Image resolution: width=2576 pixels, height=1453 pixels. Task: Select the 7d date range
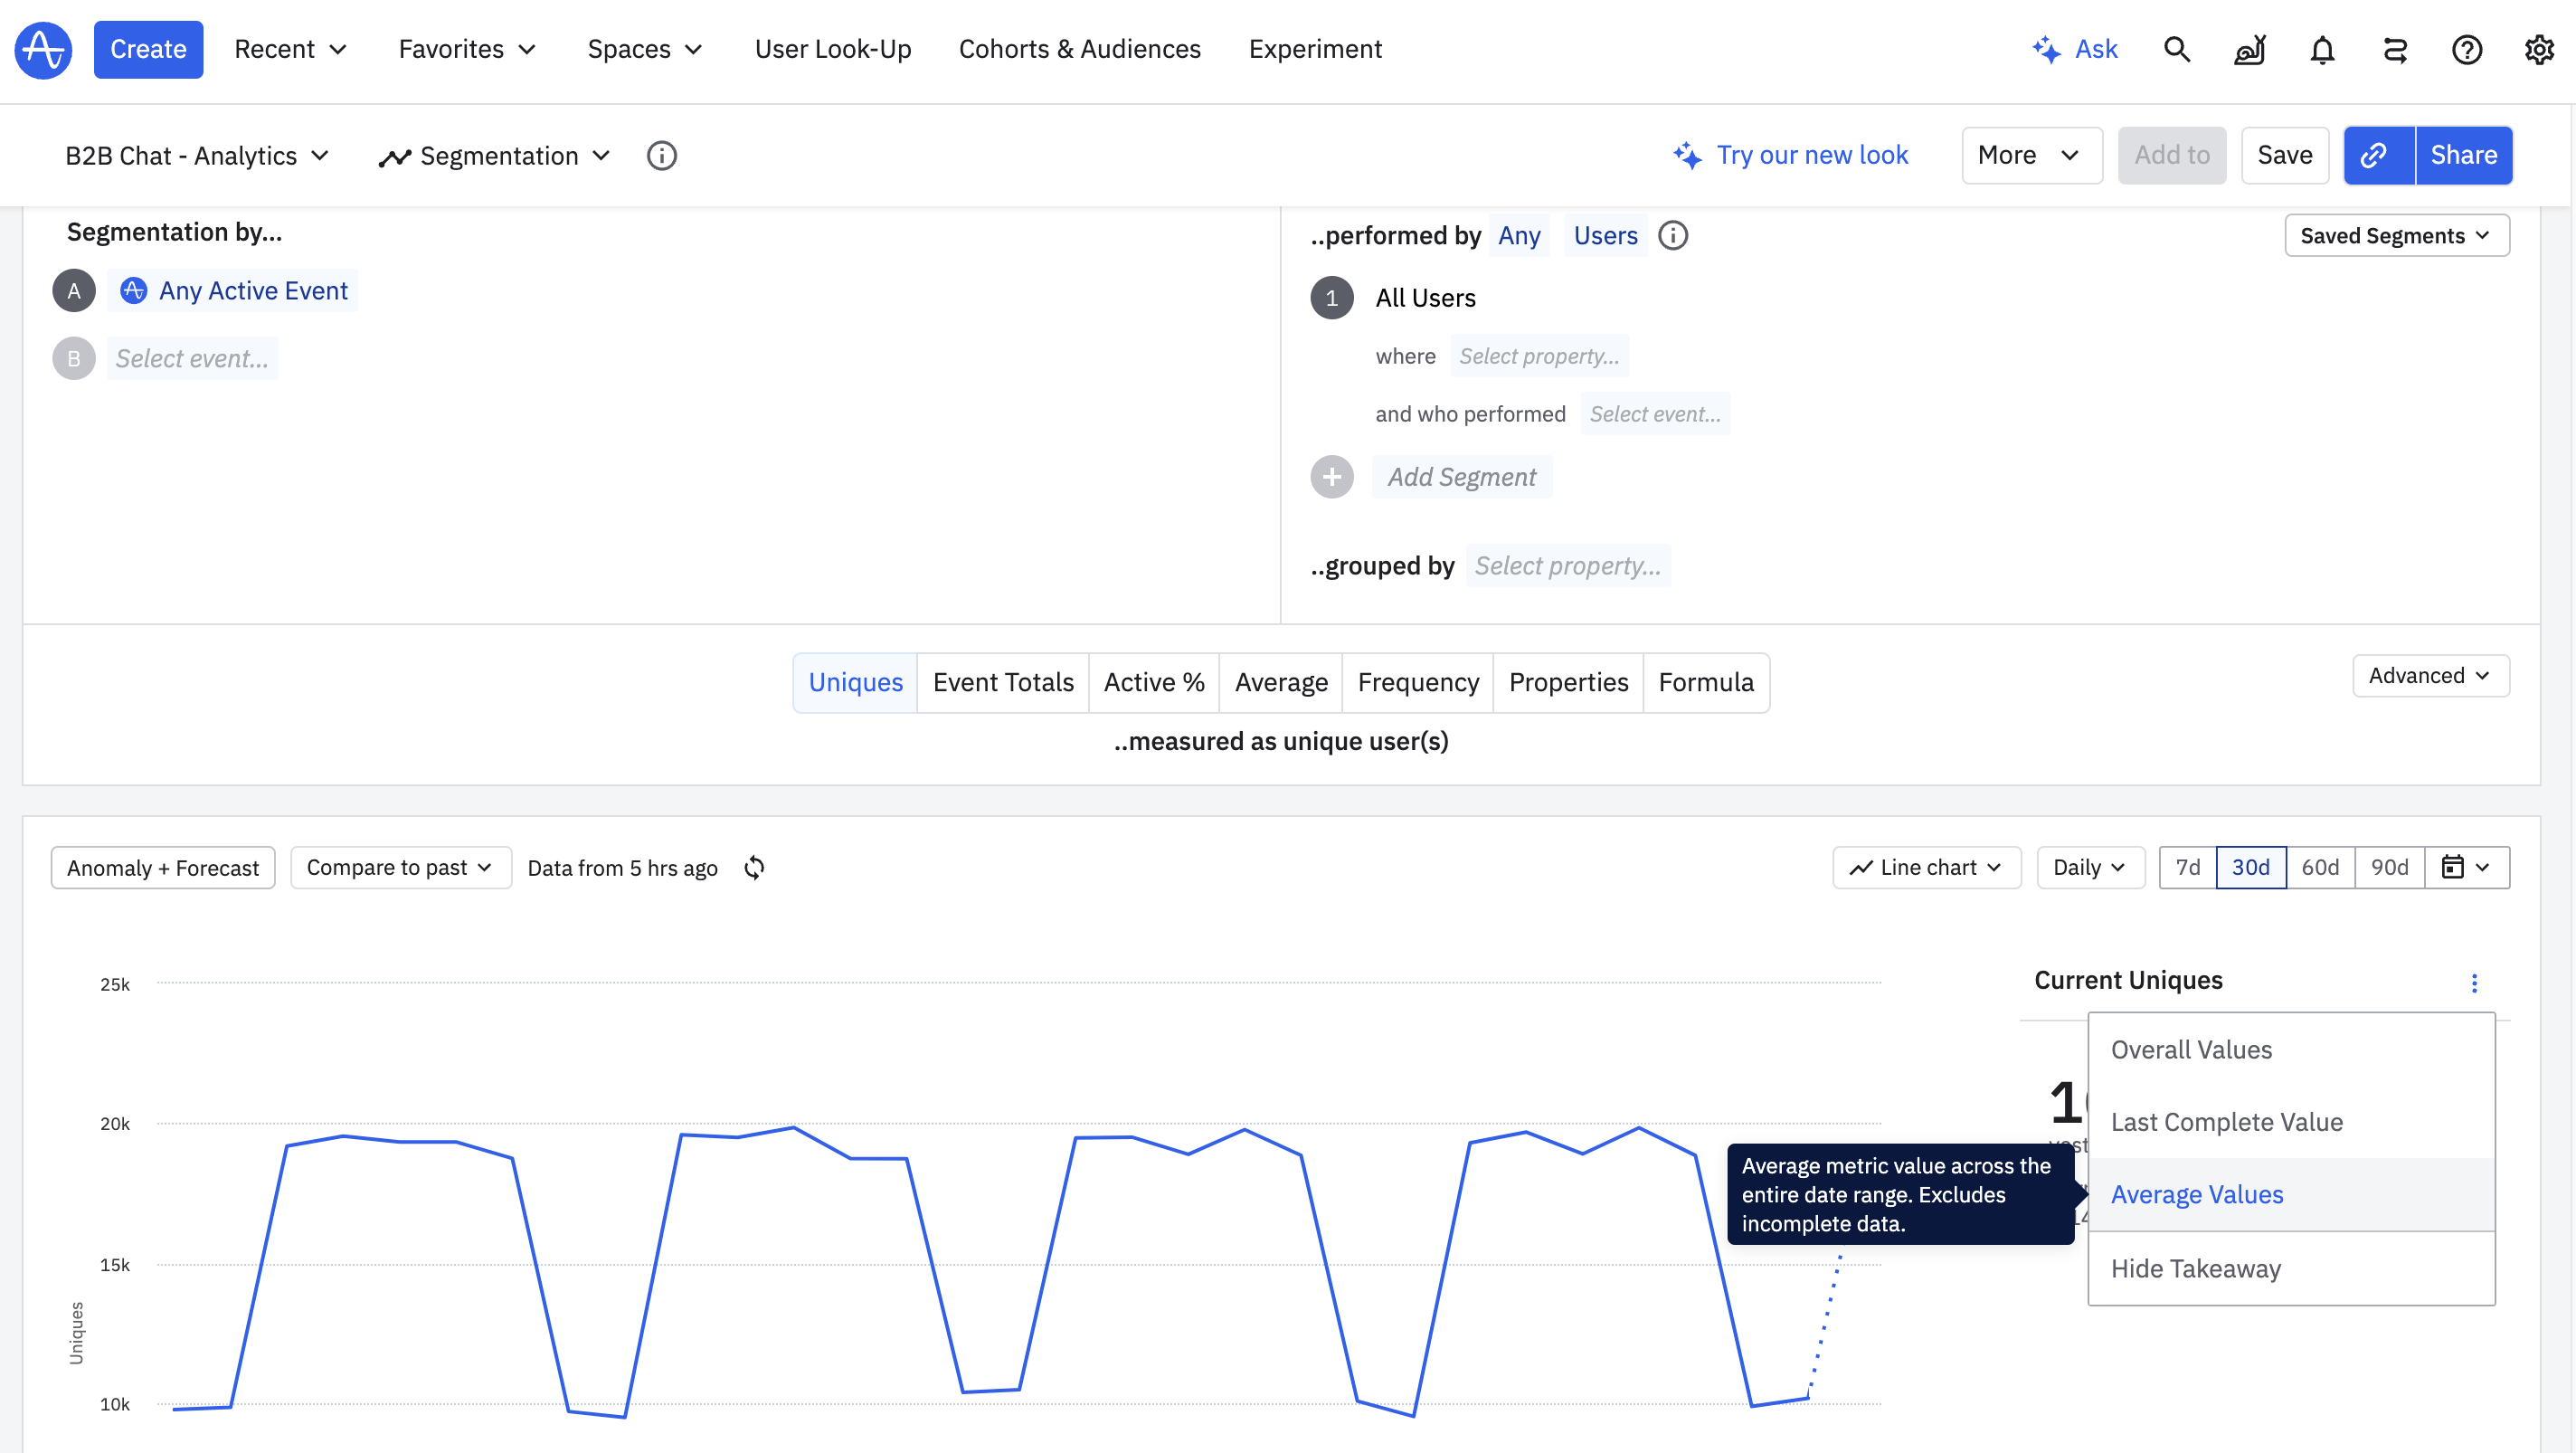(x=2187, y=867)
